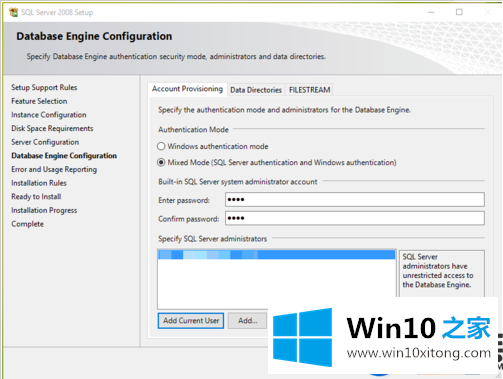Click Database Engine Configuration step in sidebar
Viewport: 503px width, 379px height.
coord(64,156)
